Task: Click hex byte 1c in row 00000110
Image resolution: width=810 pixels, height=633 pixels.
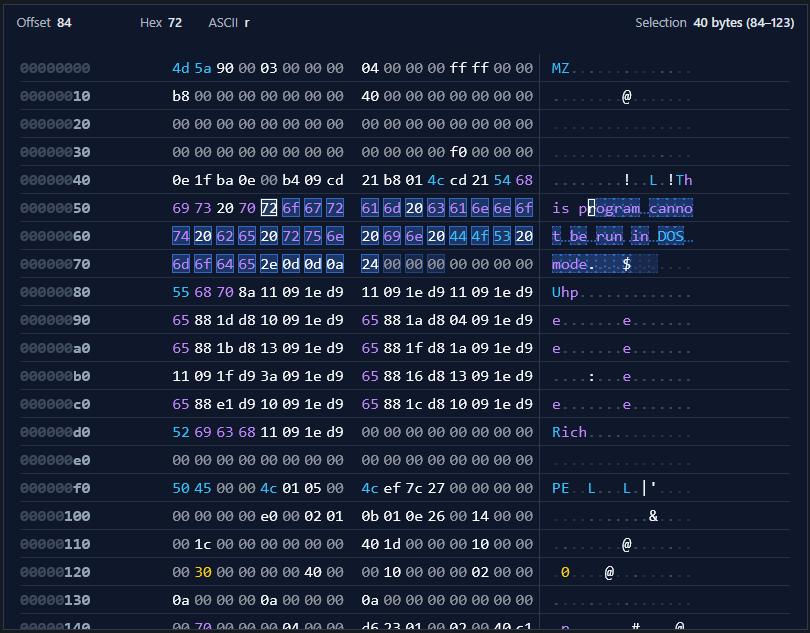Action: (203, 544)
